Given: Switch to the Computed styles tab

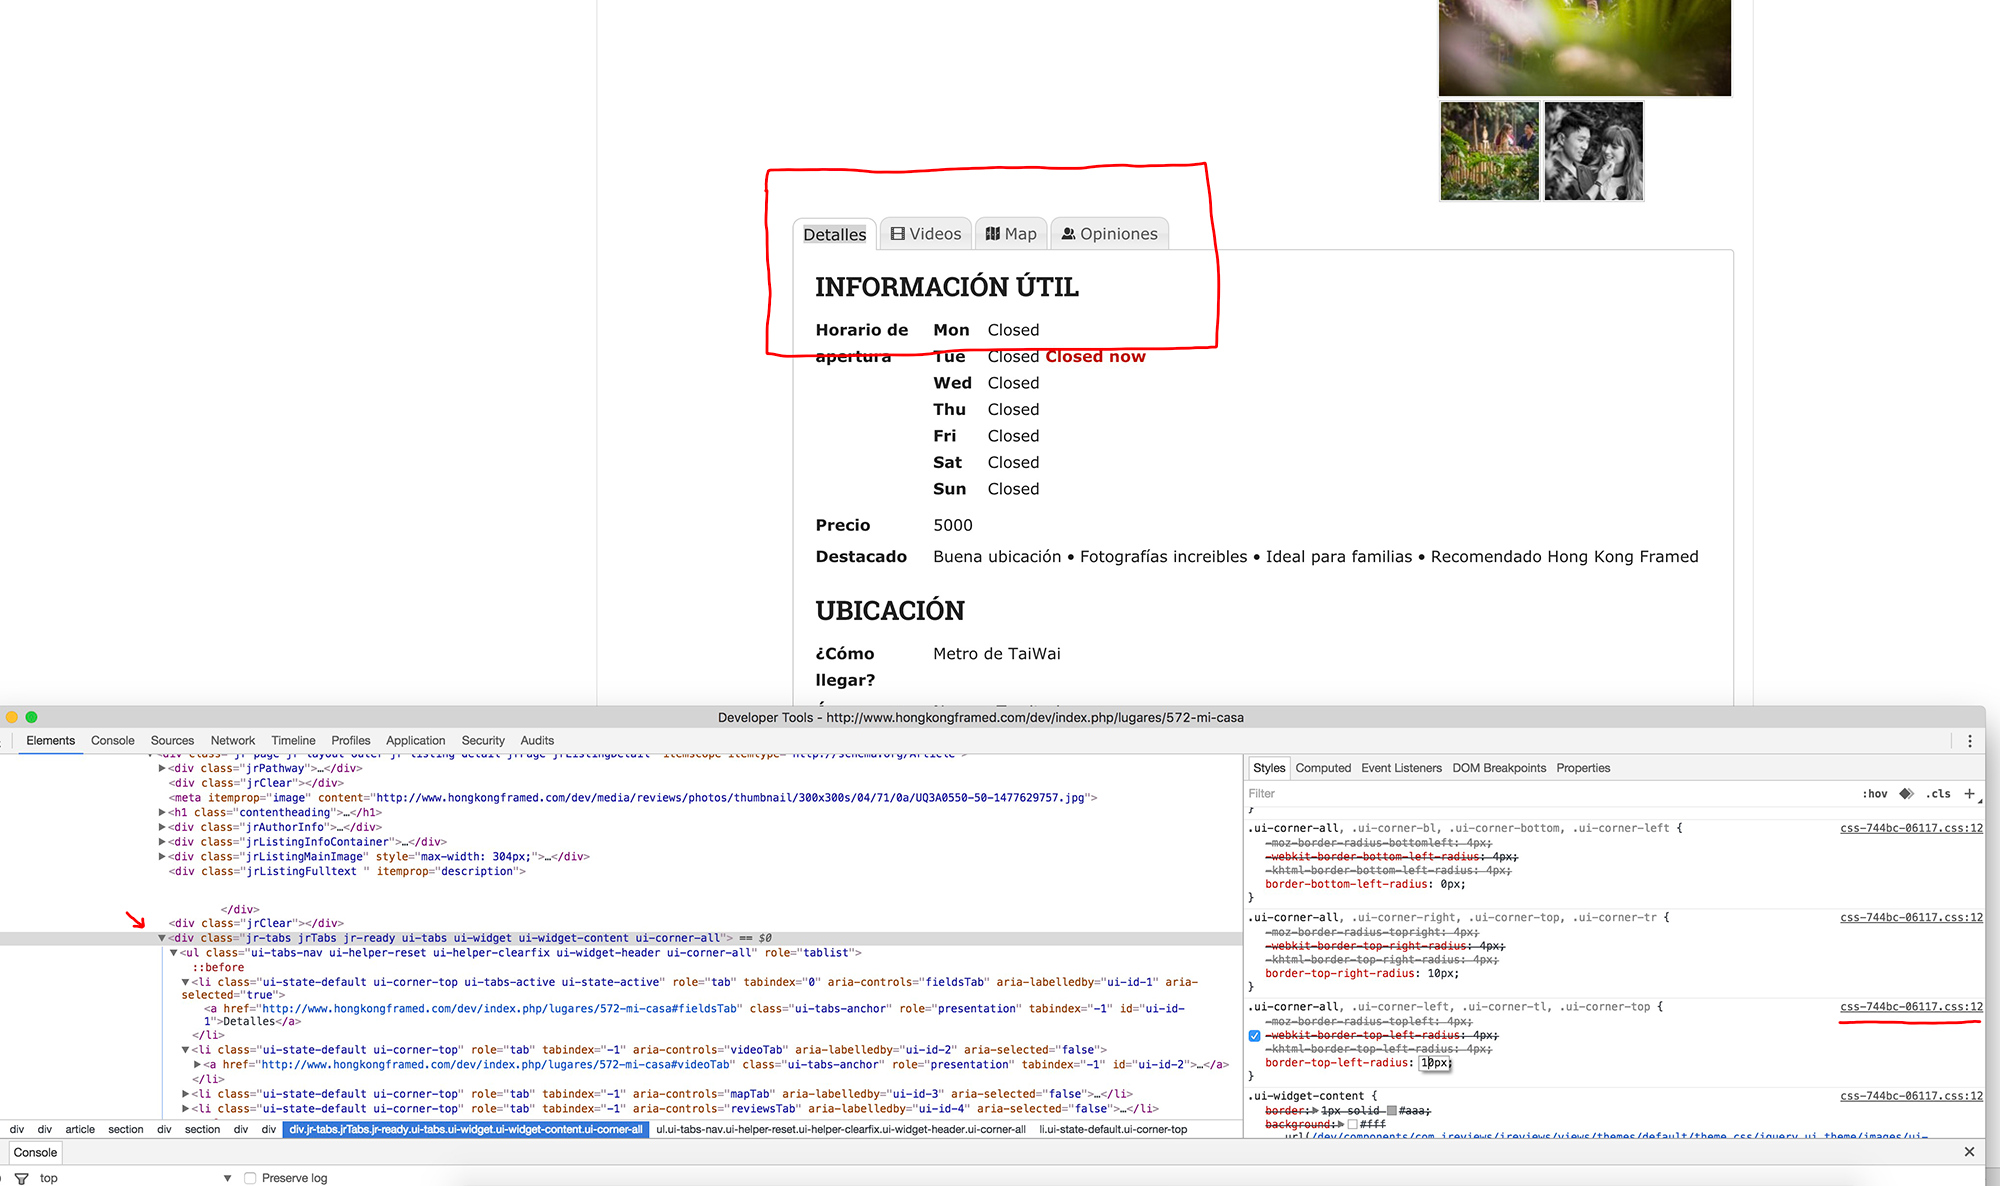Looking at the screenshot, I should (x=1323, y=768).
